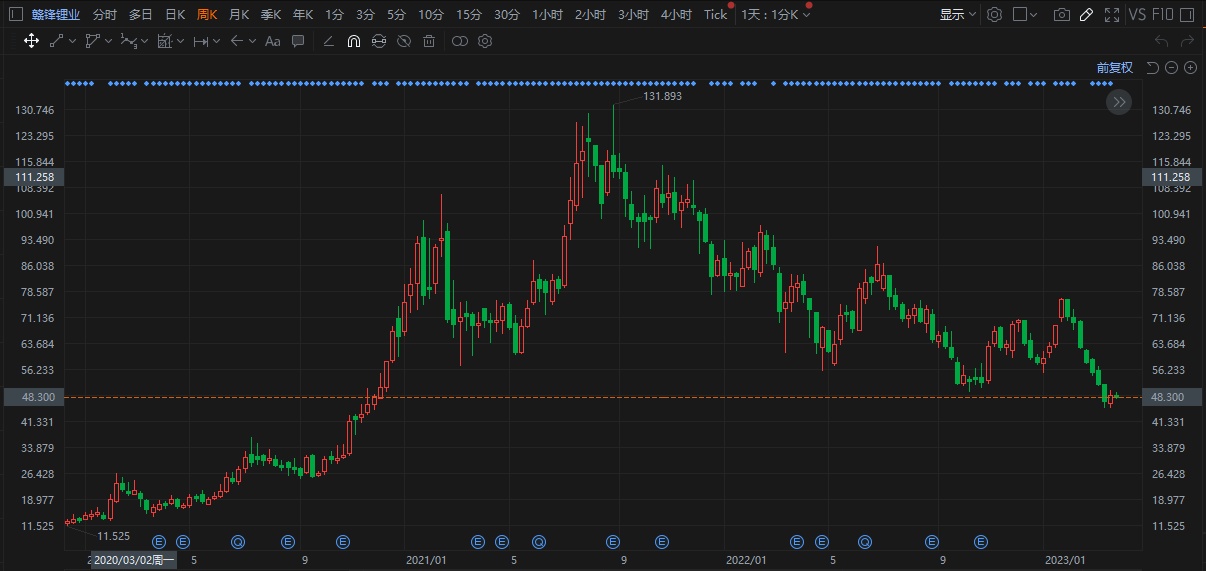Click the expand arrows button on chart
Image resolution: width=1206 pixels, height=571 pixels.
pyautogui.click(x=1119, y=101)
